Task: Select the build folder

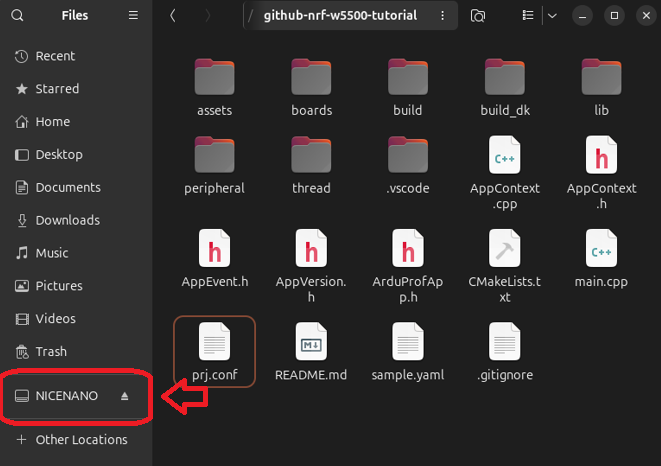Action: click(x=408, y=88)
